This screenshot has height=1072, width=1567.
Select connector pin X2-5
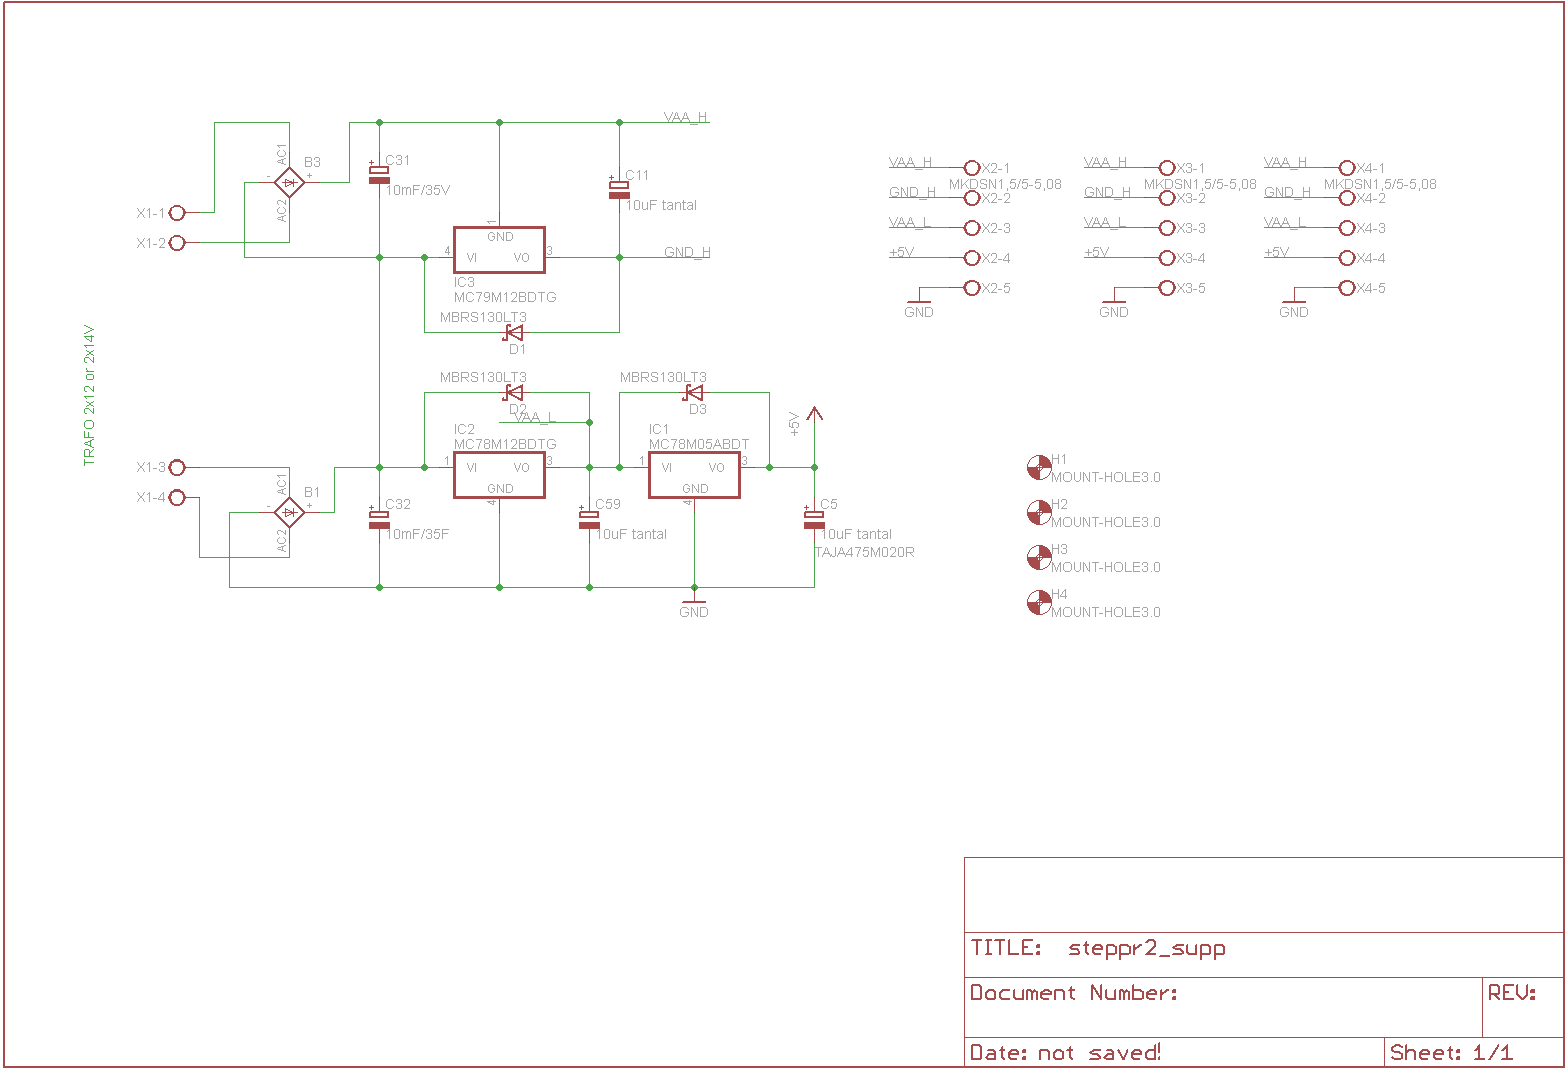(971, 288)
